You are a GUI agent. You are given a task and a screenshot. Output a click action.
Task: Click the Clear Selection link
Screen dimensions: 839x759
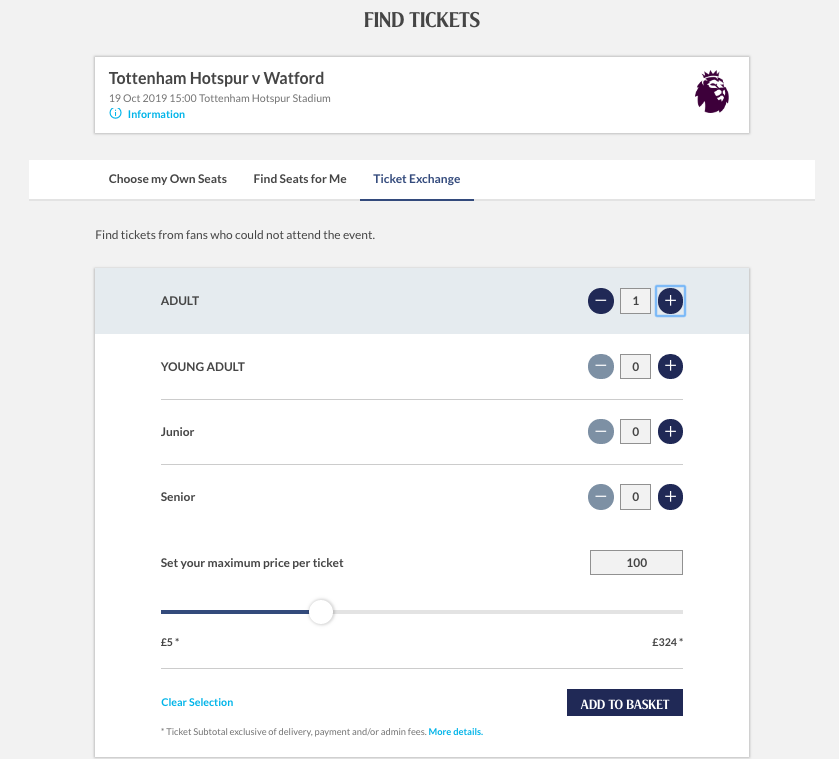(x=197, y=702)
